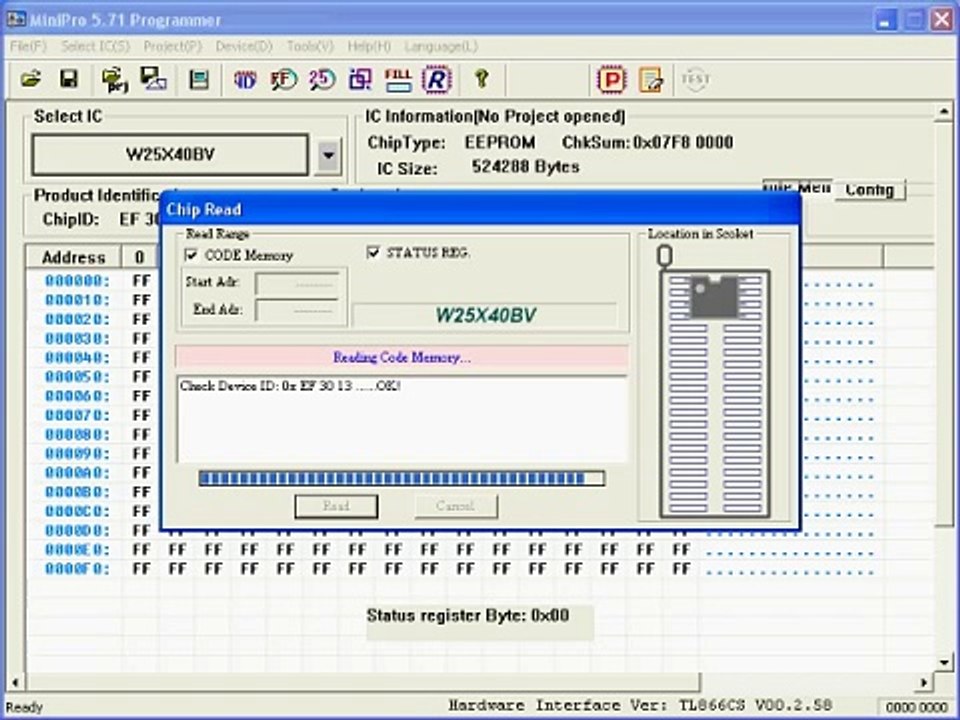Click the open project (prj) icon

(x=114, y=80)
